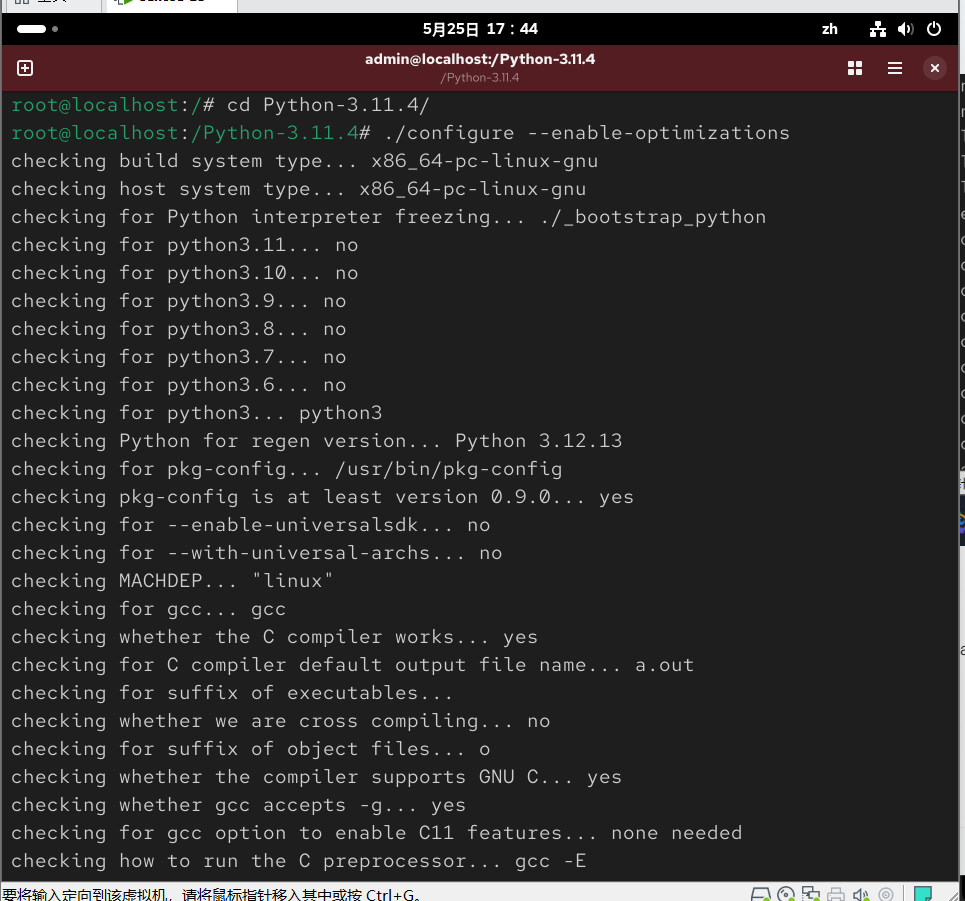This screenshot has height=901, width=965.
Task: Click the line 'checking host system type'
Action: click(298, 189)
